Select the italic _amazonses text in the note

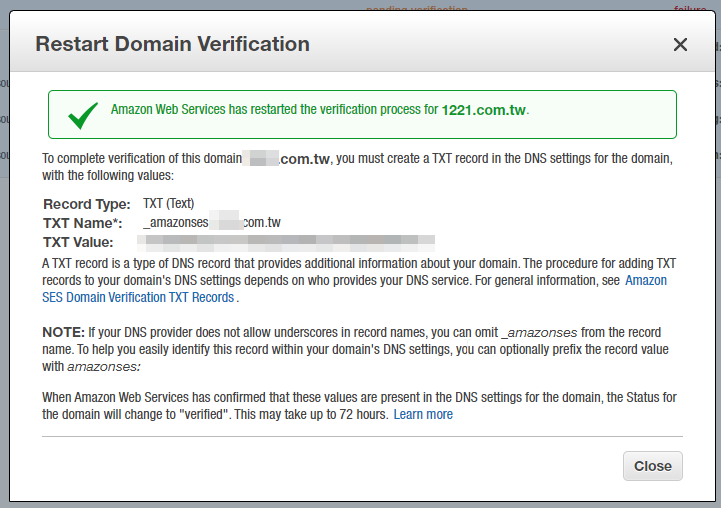click(x=539, y=332)
